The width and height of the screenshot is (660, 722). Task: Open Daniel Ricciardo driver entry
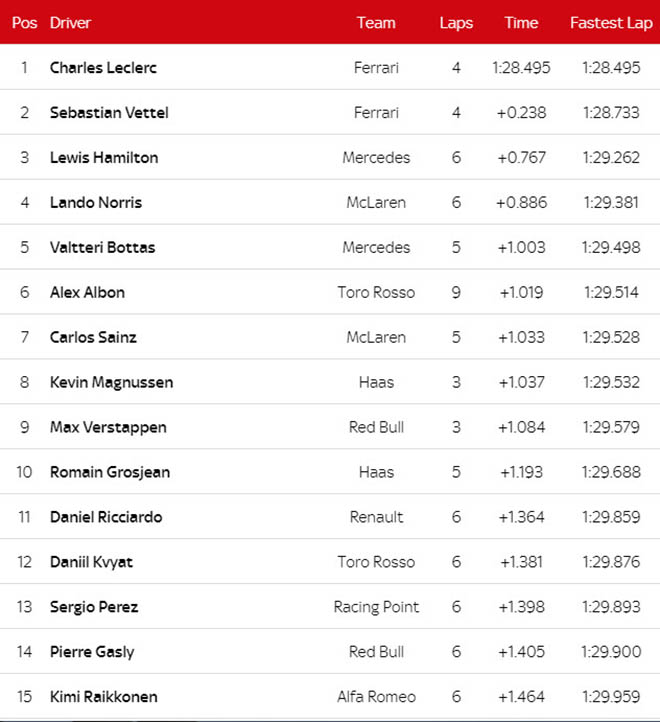pyautogui.click(x=106, y=518)
